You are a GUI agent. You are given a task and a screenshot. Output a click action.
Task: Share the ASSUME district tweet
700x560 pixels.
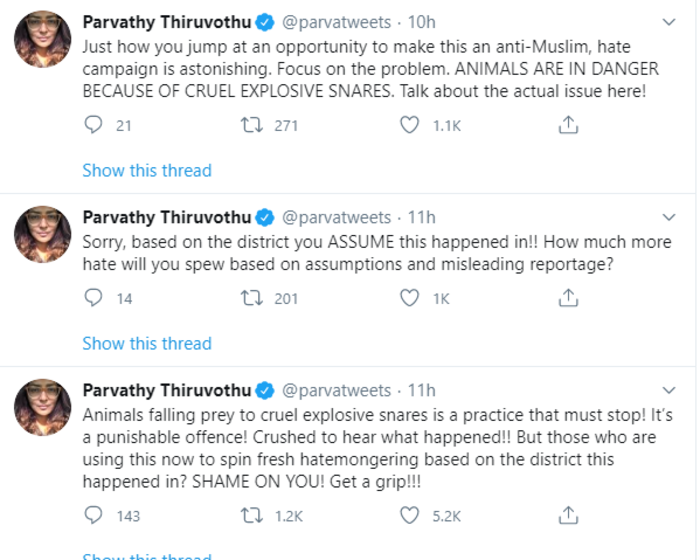click(x=568, y=298)
